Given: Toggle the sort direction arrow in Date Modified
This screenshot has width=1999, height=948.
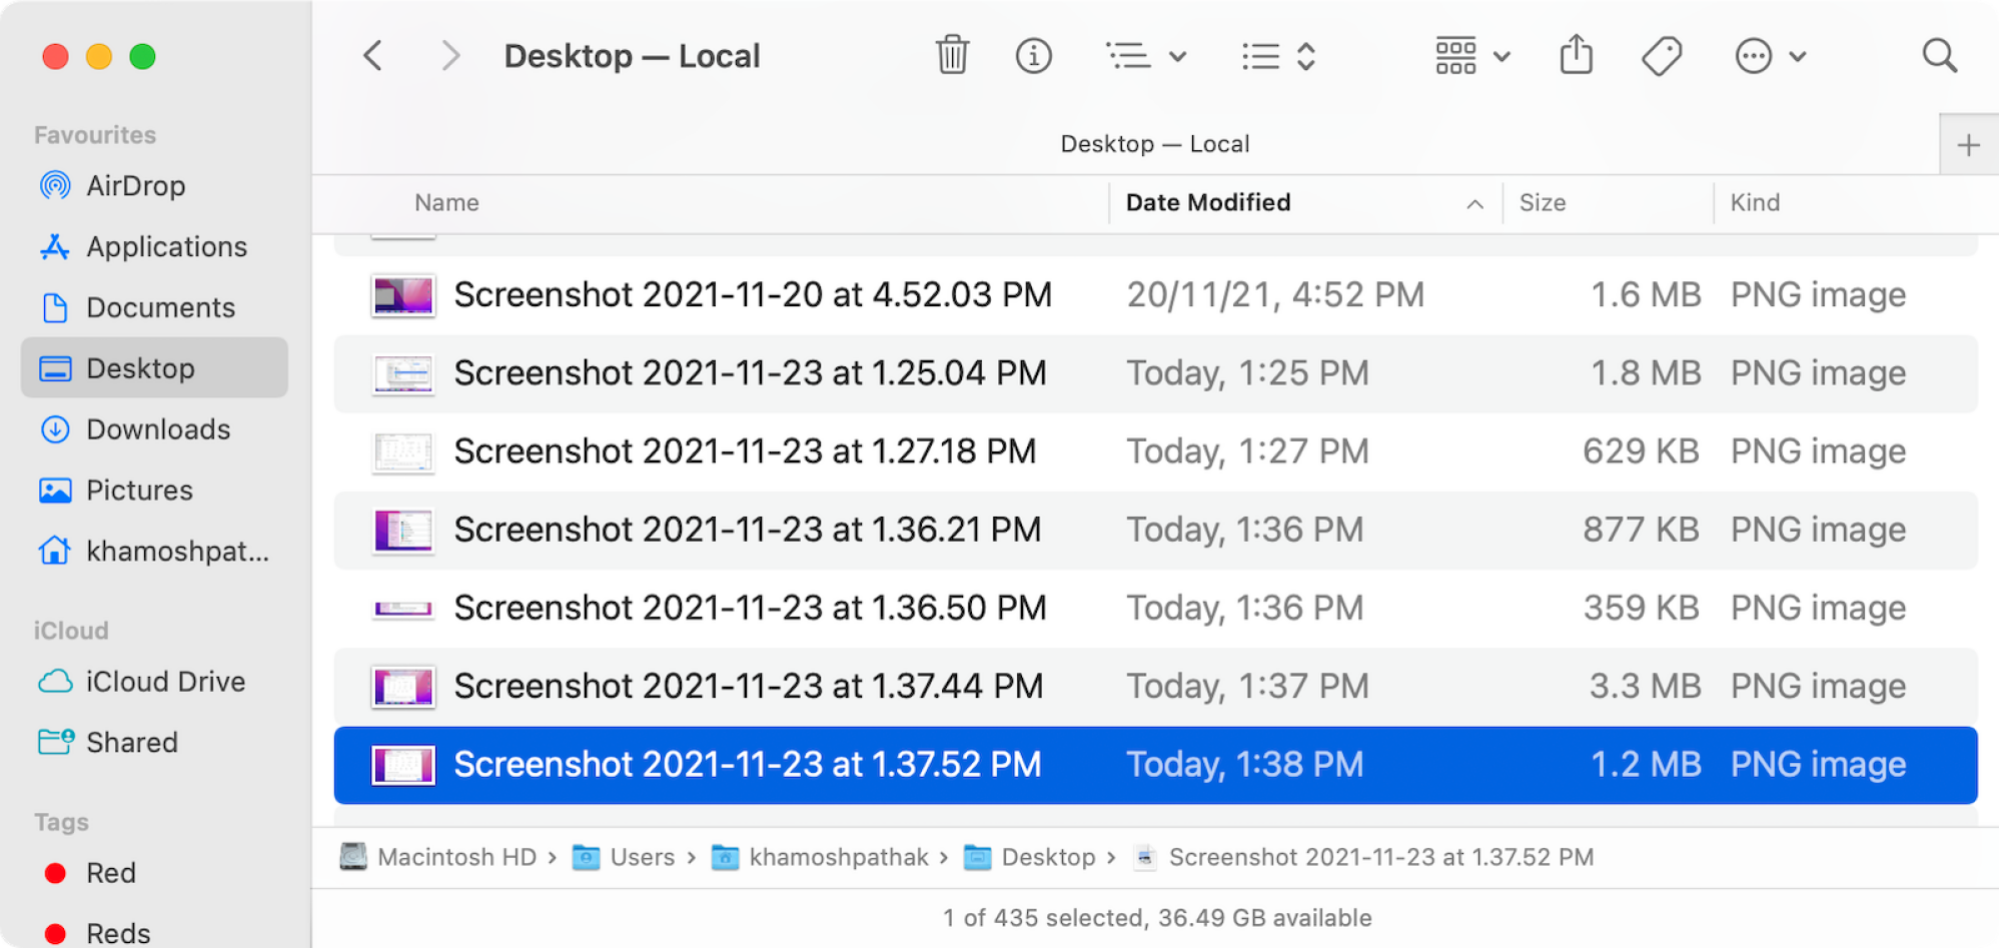Looking at the screenshot, I should pos(1474,204).
